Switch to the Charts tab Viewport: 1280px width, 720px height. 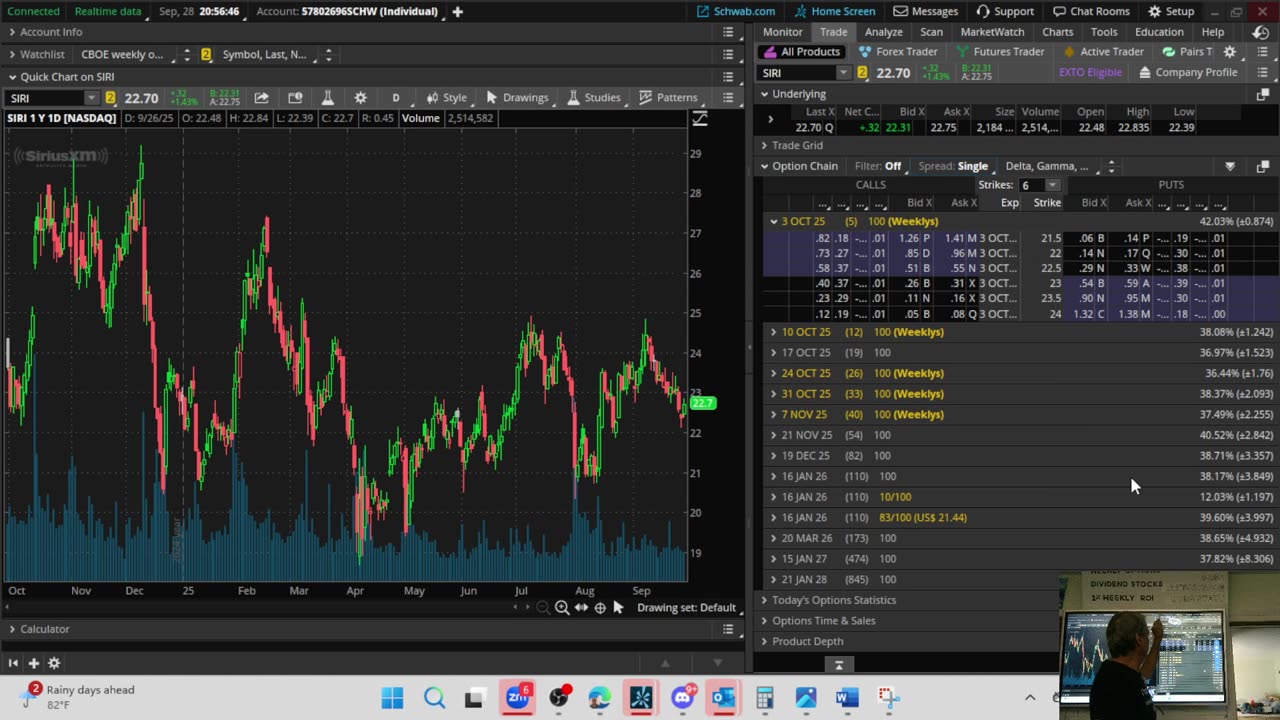click(x=1057, y=32)
